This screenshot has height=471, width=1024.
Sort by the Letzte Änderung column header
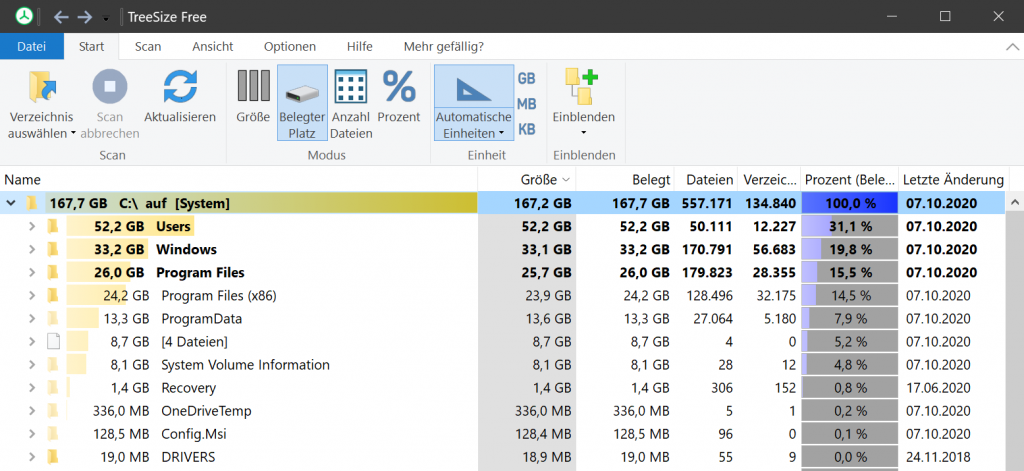click(953, 180)
